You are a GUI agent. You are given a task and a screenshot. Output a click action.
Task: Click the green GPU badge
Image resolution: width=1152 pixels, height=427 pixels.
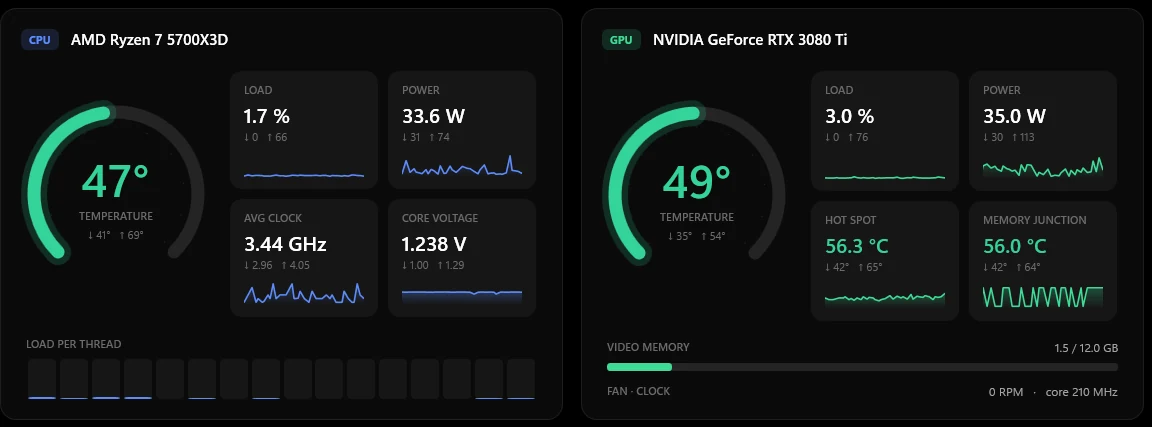(621, 40)
